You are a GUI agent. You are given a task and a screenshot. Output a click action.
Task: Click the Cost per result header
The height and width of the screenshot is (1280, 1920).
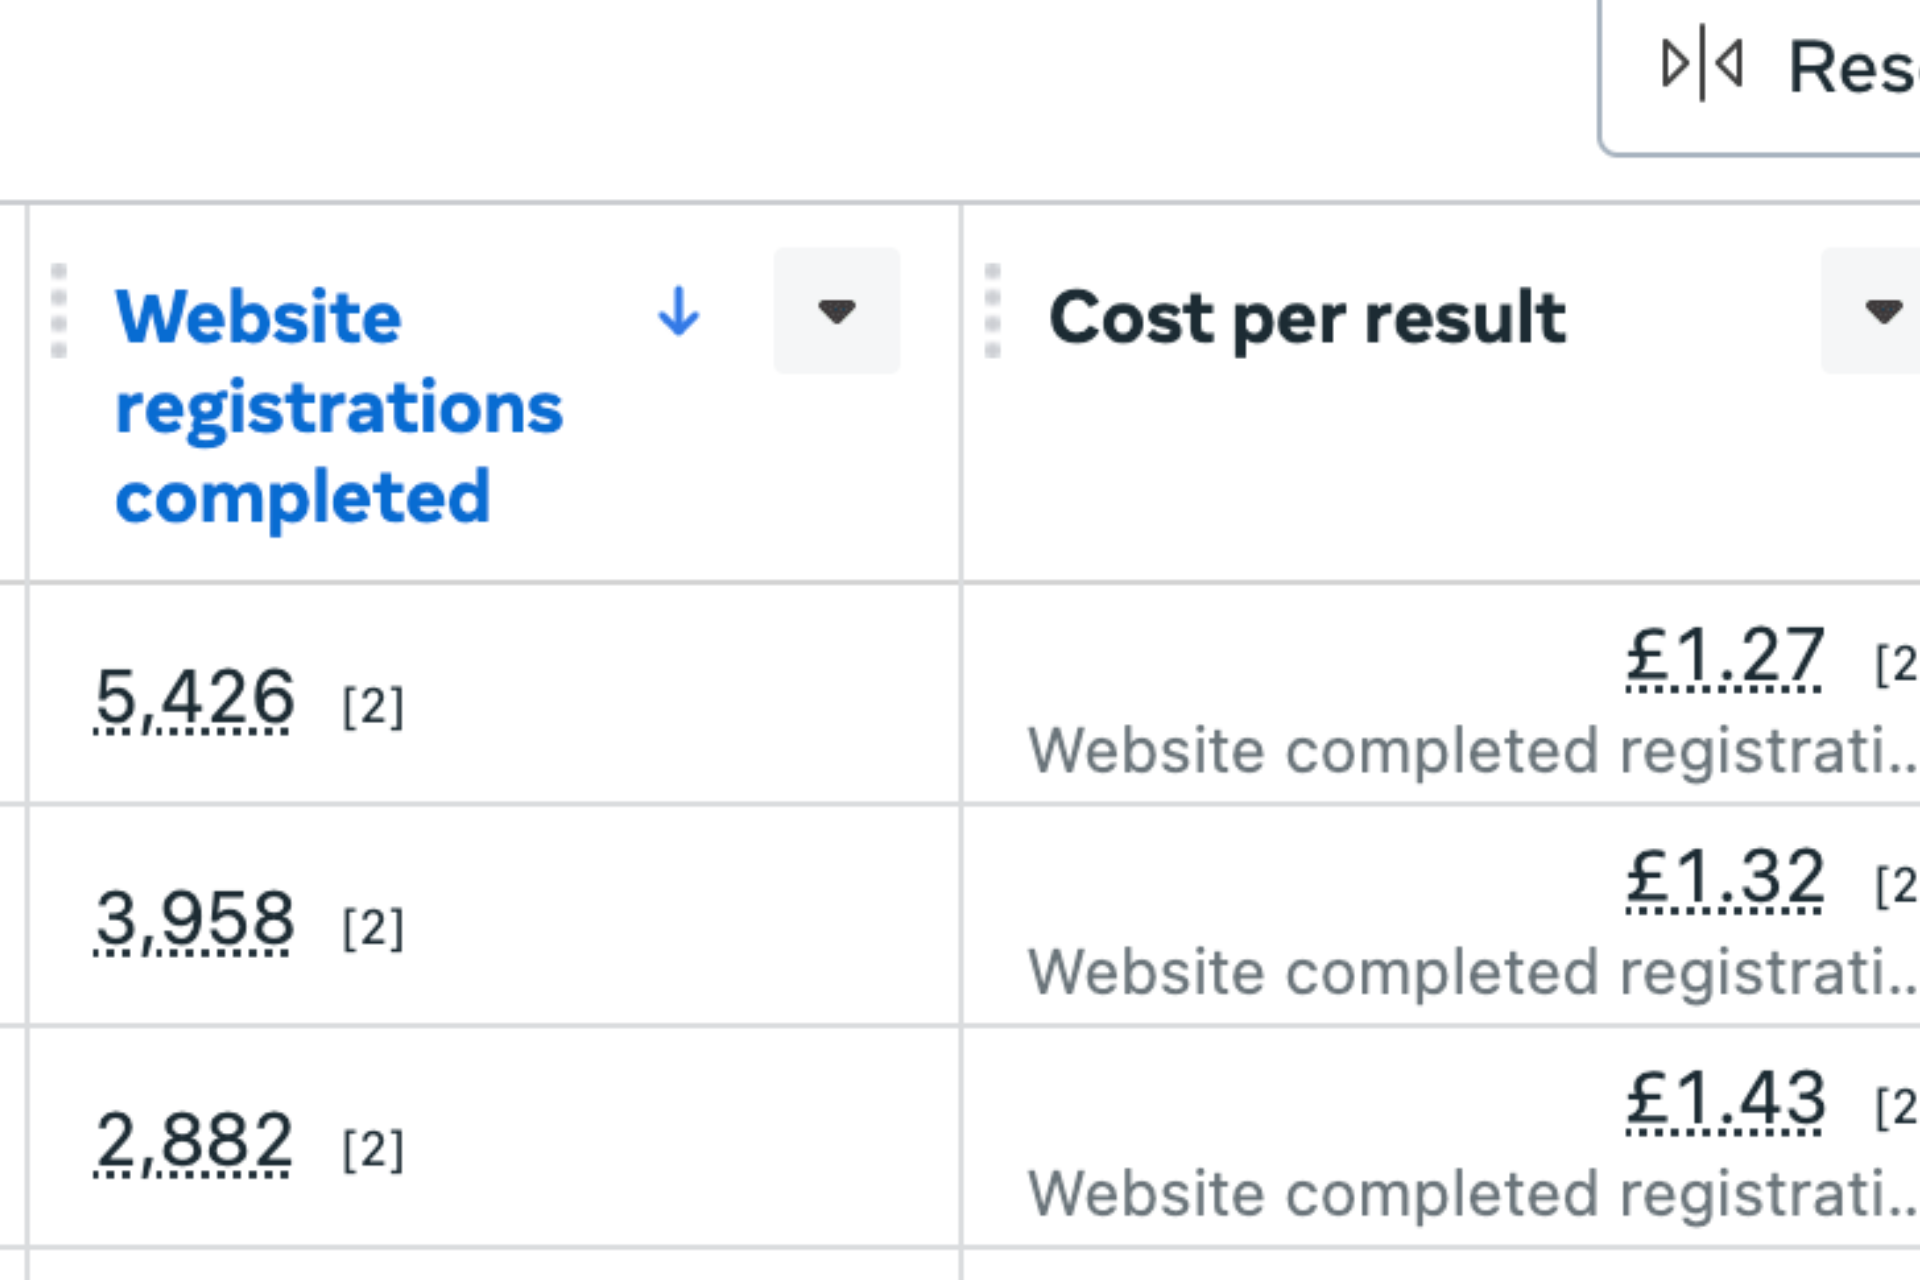coord(1307,318)
